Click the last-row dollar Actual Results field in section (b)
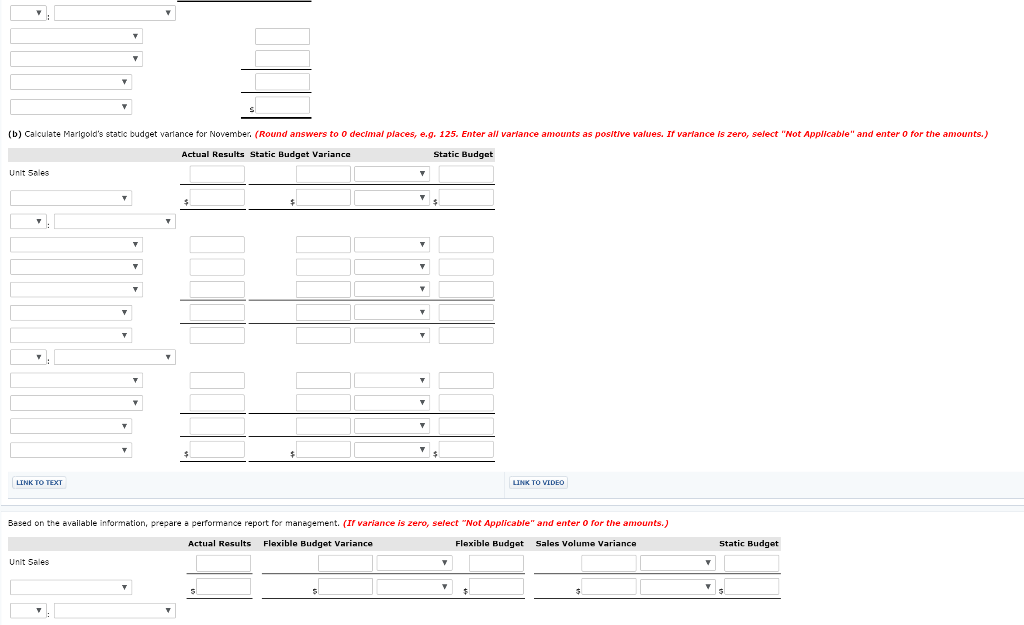This screenshot has width=1024, height=625. [x=217, y=449]
